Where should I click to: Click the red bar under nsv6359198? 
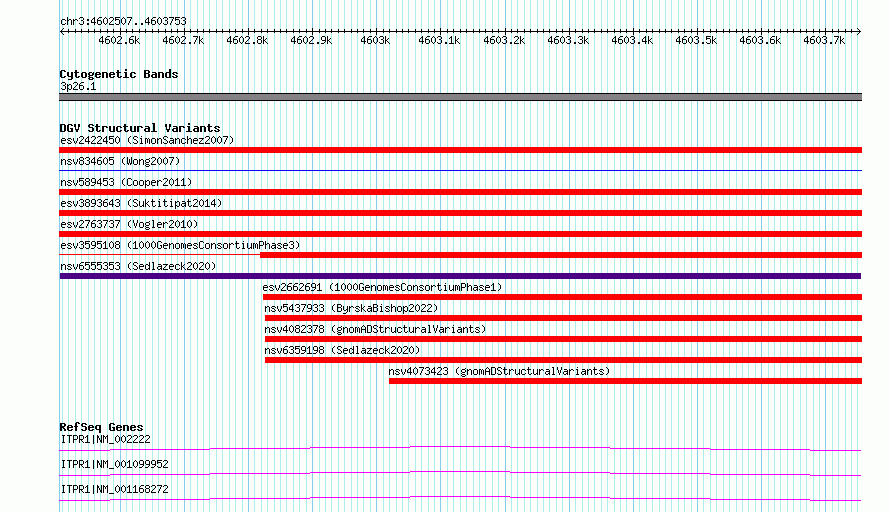(x=563, y=360)
